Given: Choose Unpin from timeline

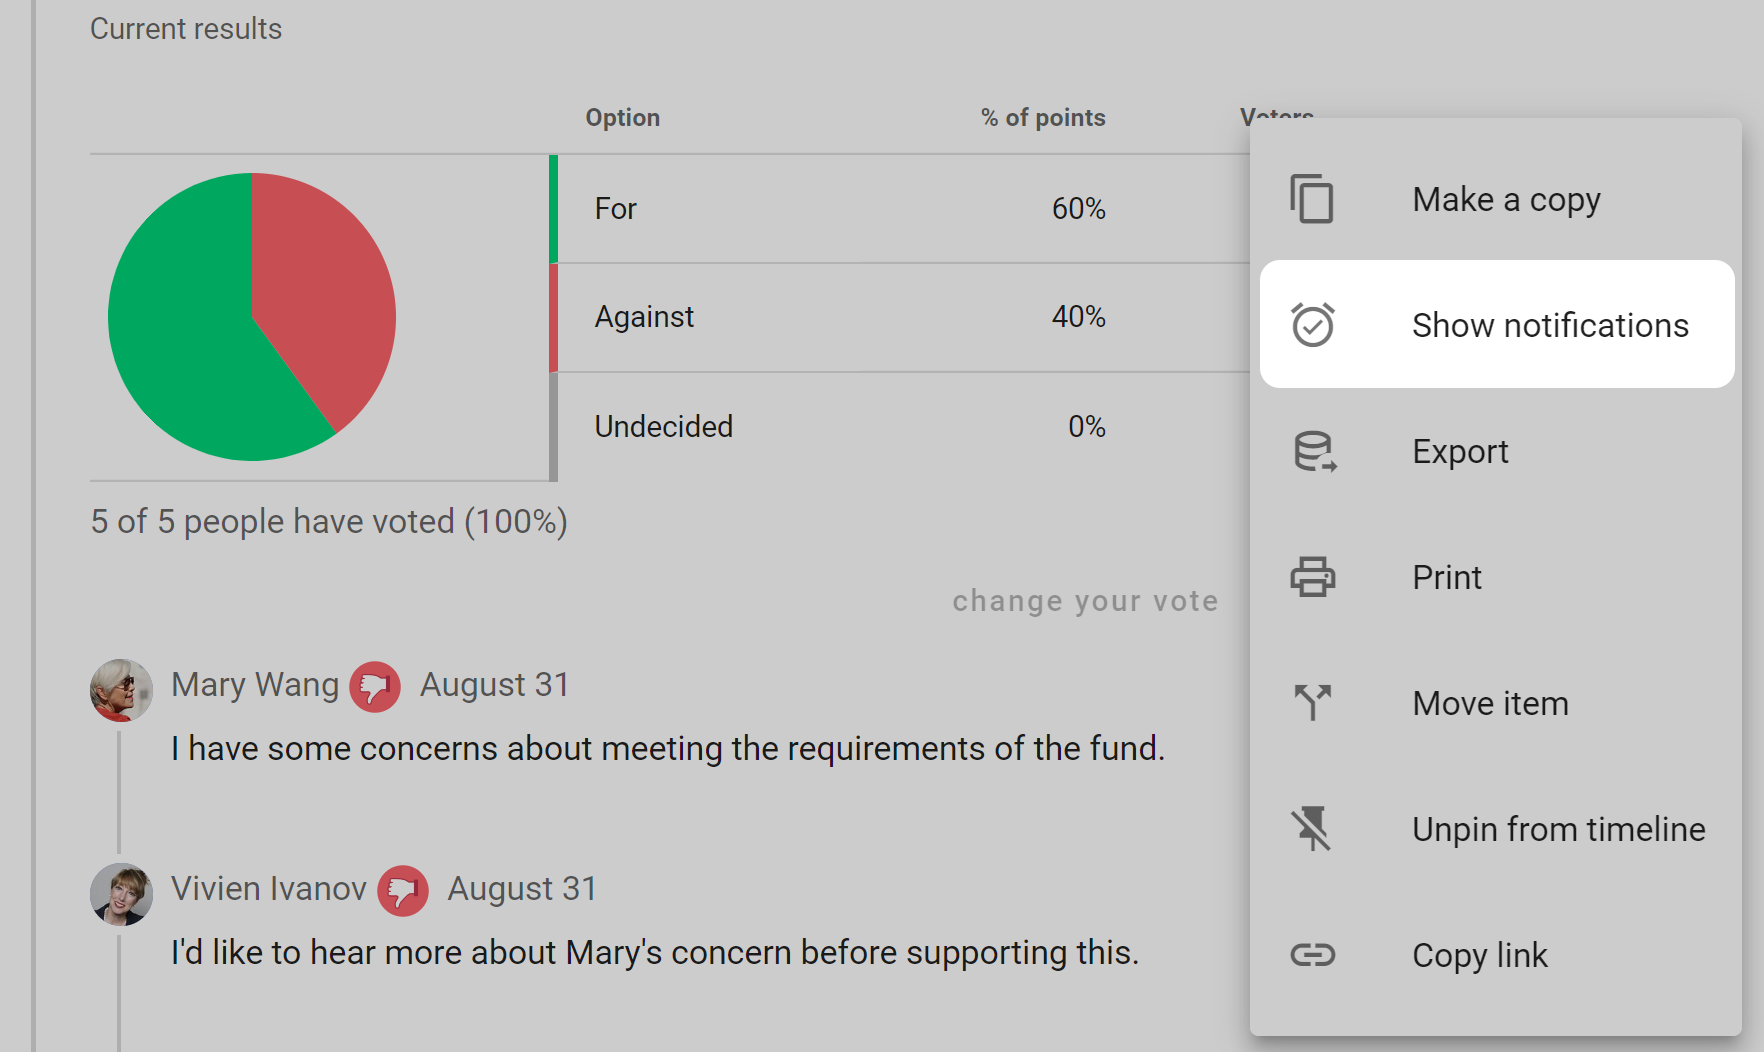Looking at the screenshot, I should point(1557,828).
